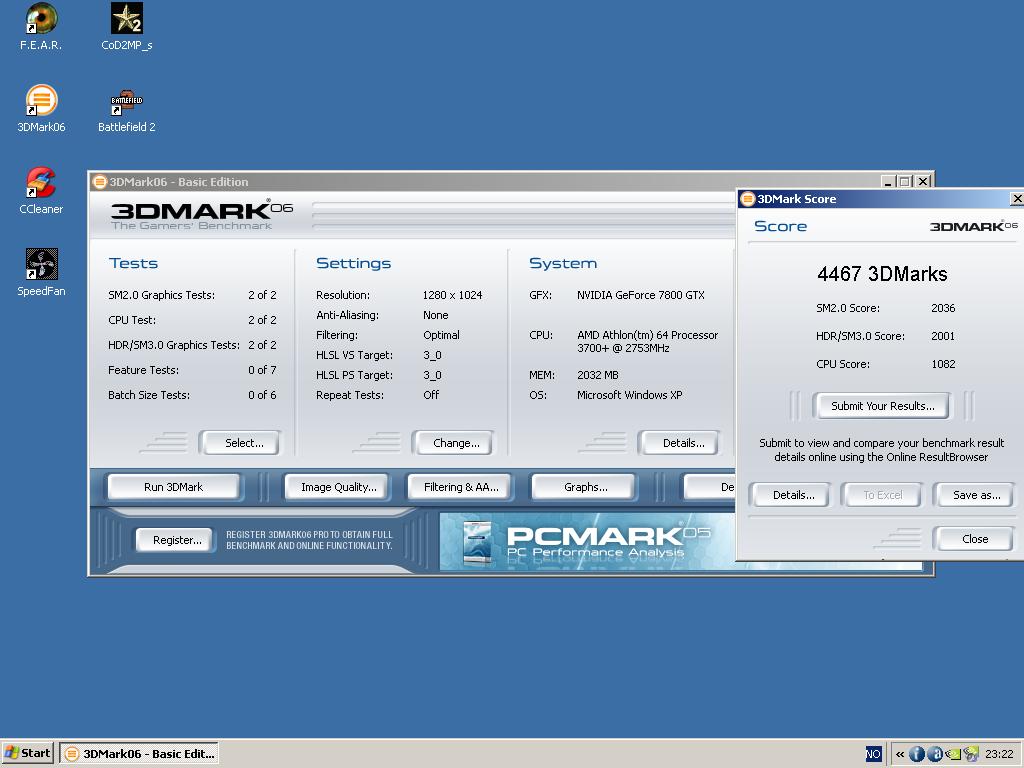The height and width of the screenshot is (768, 1024).
Task: Open Filtering & AA options
Action: click(x=460, y=487)
